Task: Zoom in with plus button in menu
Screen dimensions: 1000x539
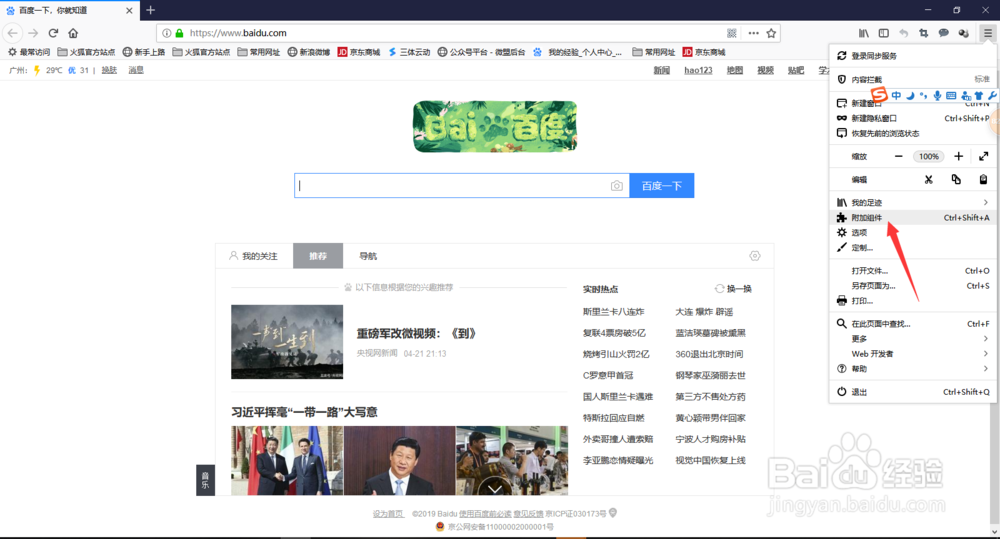Action: coord(959,156)
